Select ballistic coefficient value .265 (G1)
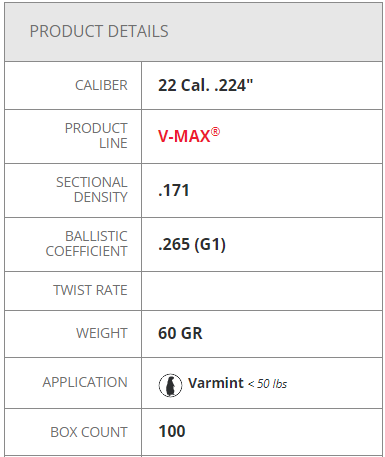Viewport: 385px width, 457px height. (192, 244)
